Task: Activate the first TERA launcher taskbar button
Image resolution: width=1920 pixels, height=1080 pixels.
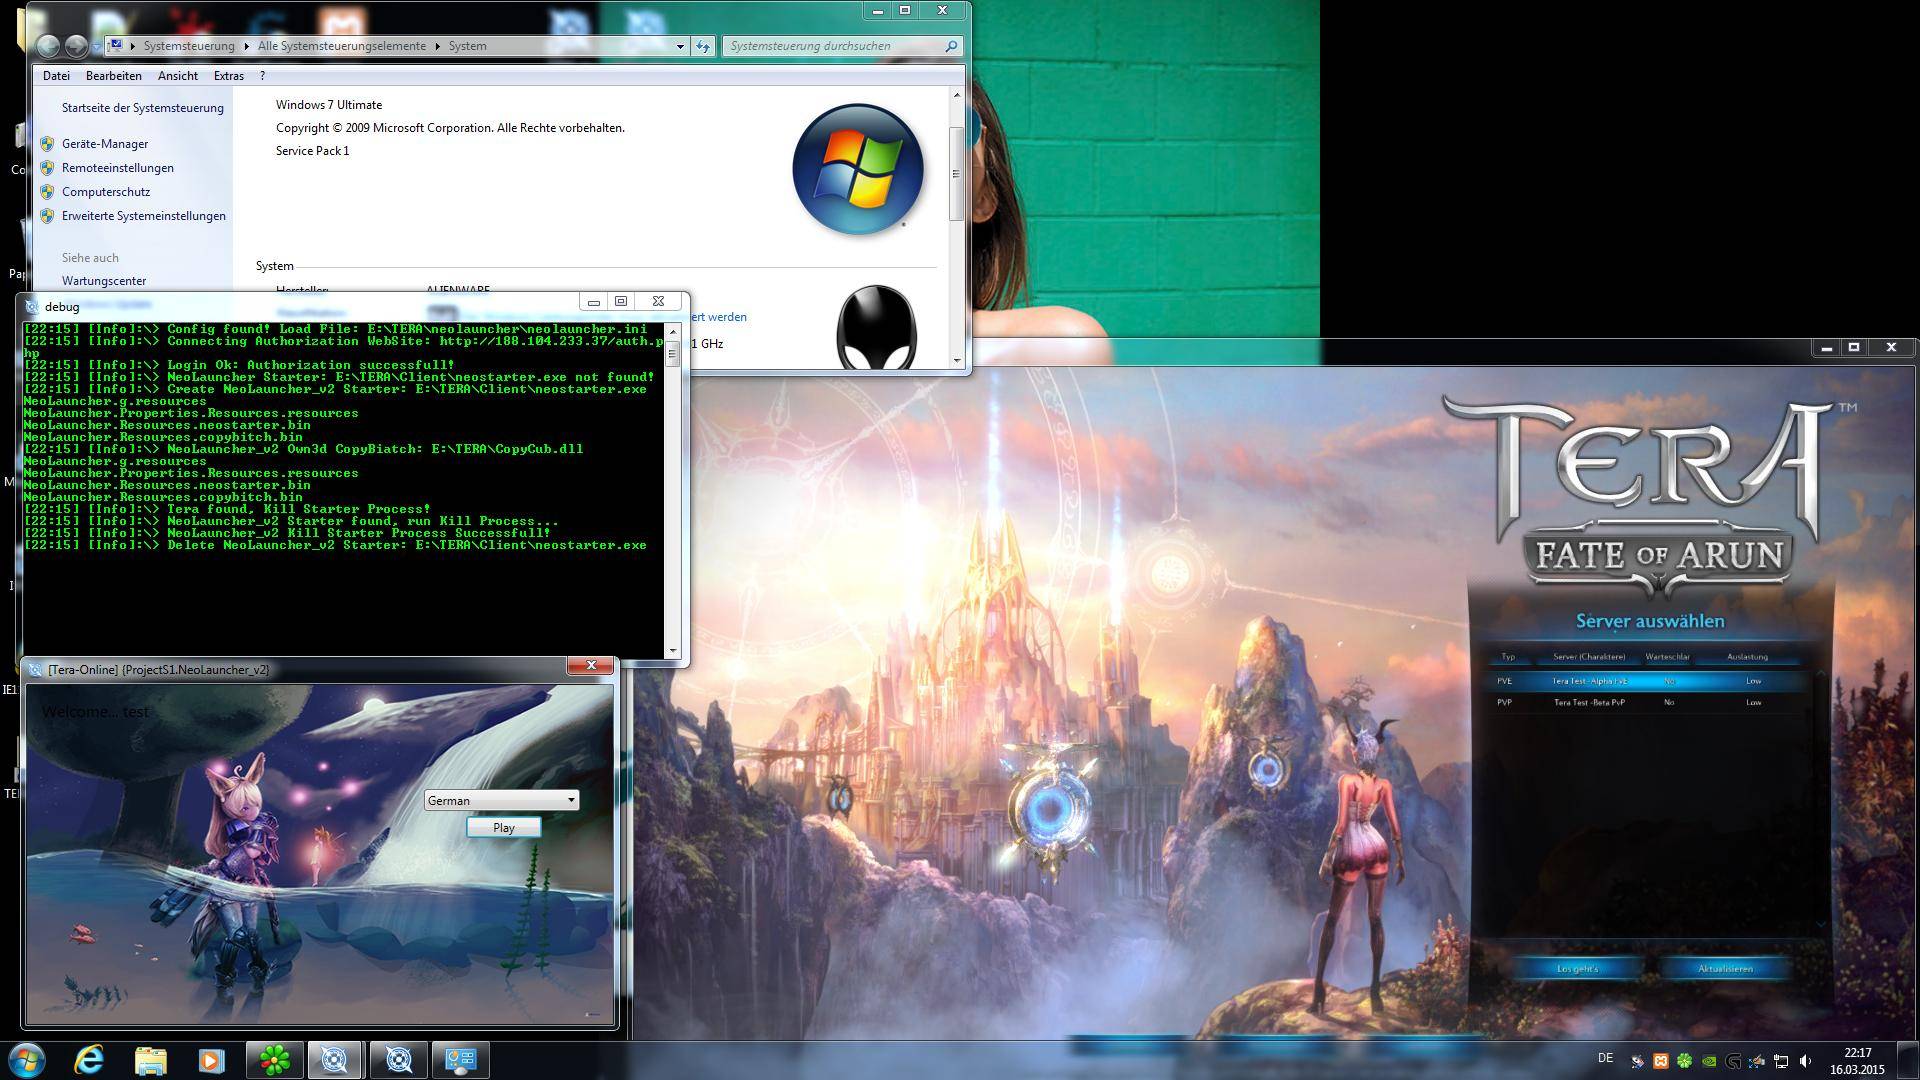Action: tap(335, 1060)
